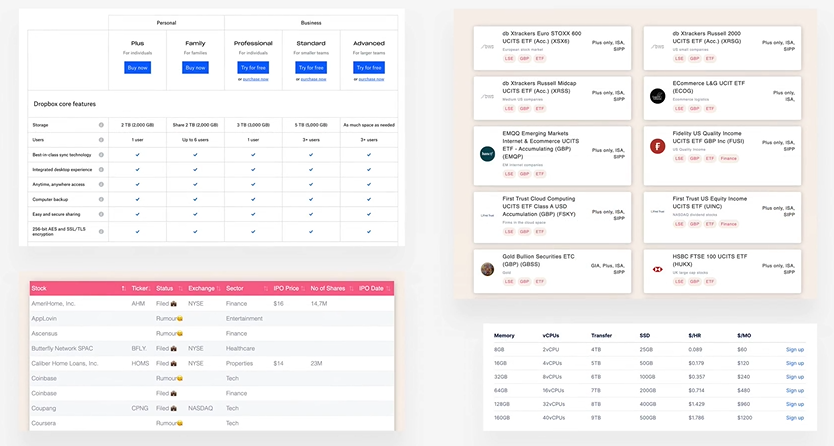The height and width of the screenshot is (446, 834).
Task: Click Sign up for the 16GB plan
Action: coord(795,363)
